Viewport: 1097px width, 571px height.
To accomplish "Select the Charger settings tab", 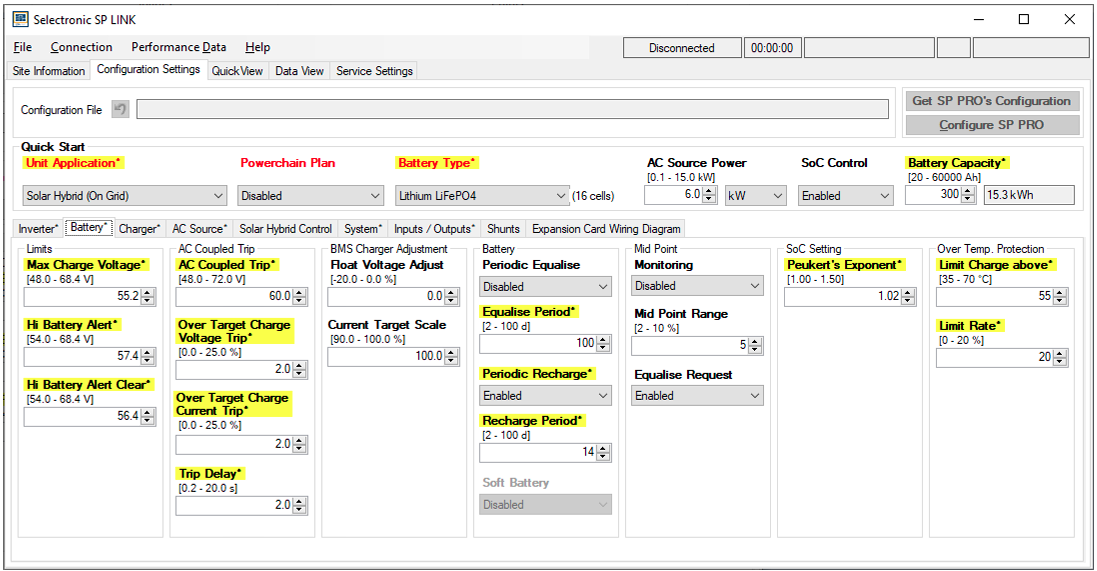I will pos(139,229).
